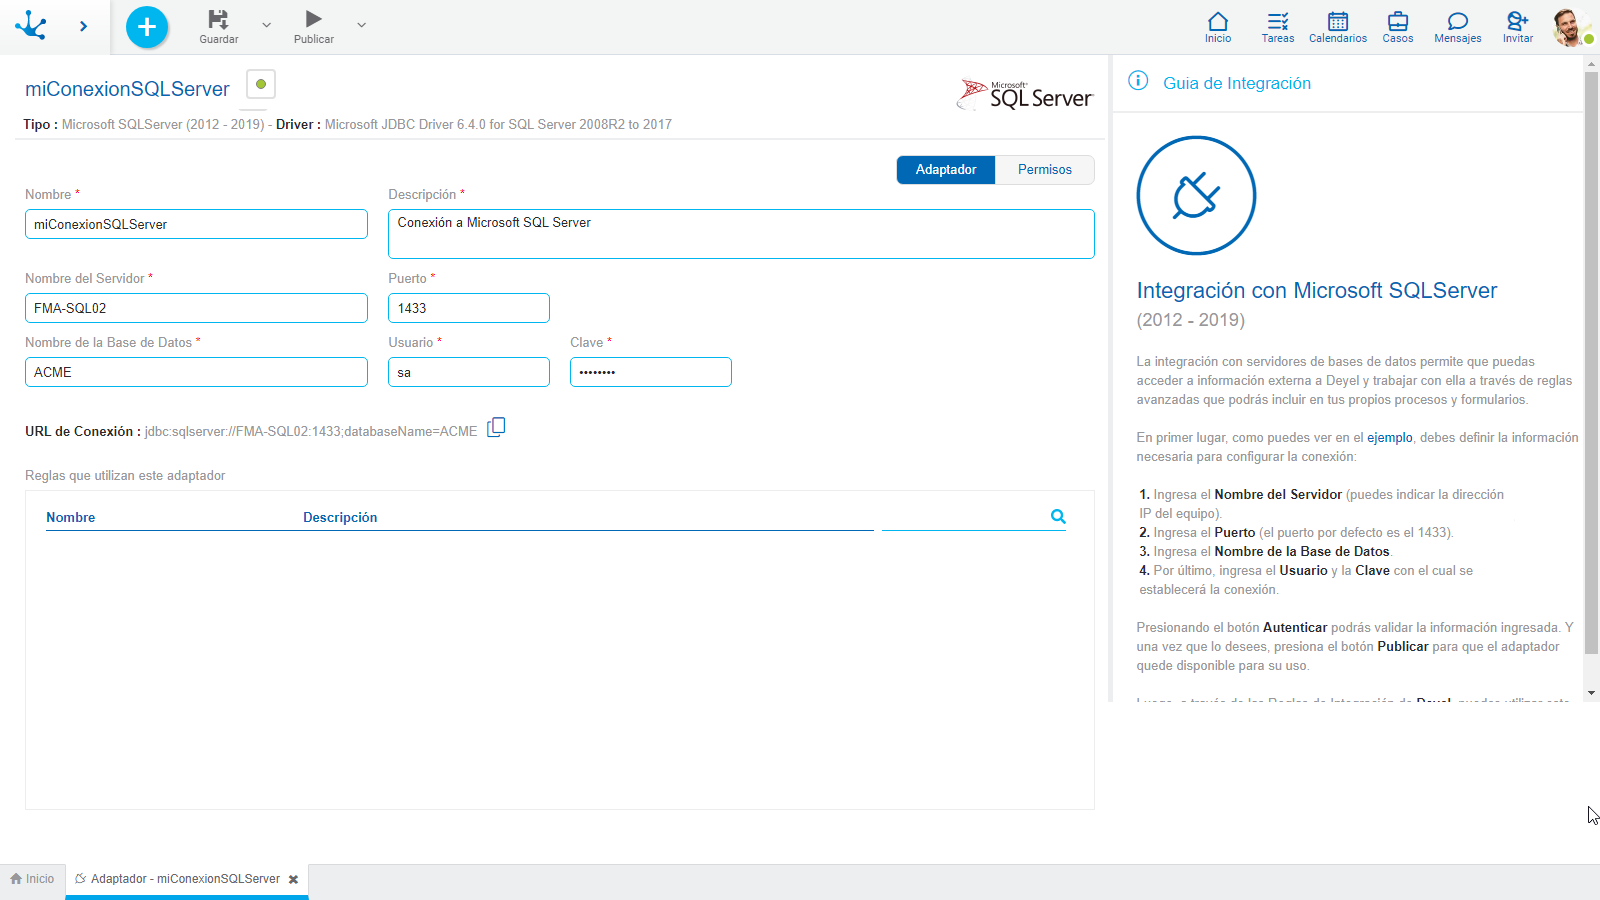
Task: Click the Guía de Integración info icon
Action: 1138,81
